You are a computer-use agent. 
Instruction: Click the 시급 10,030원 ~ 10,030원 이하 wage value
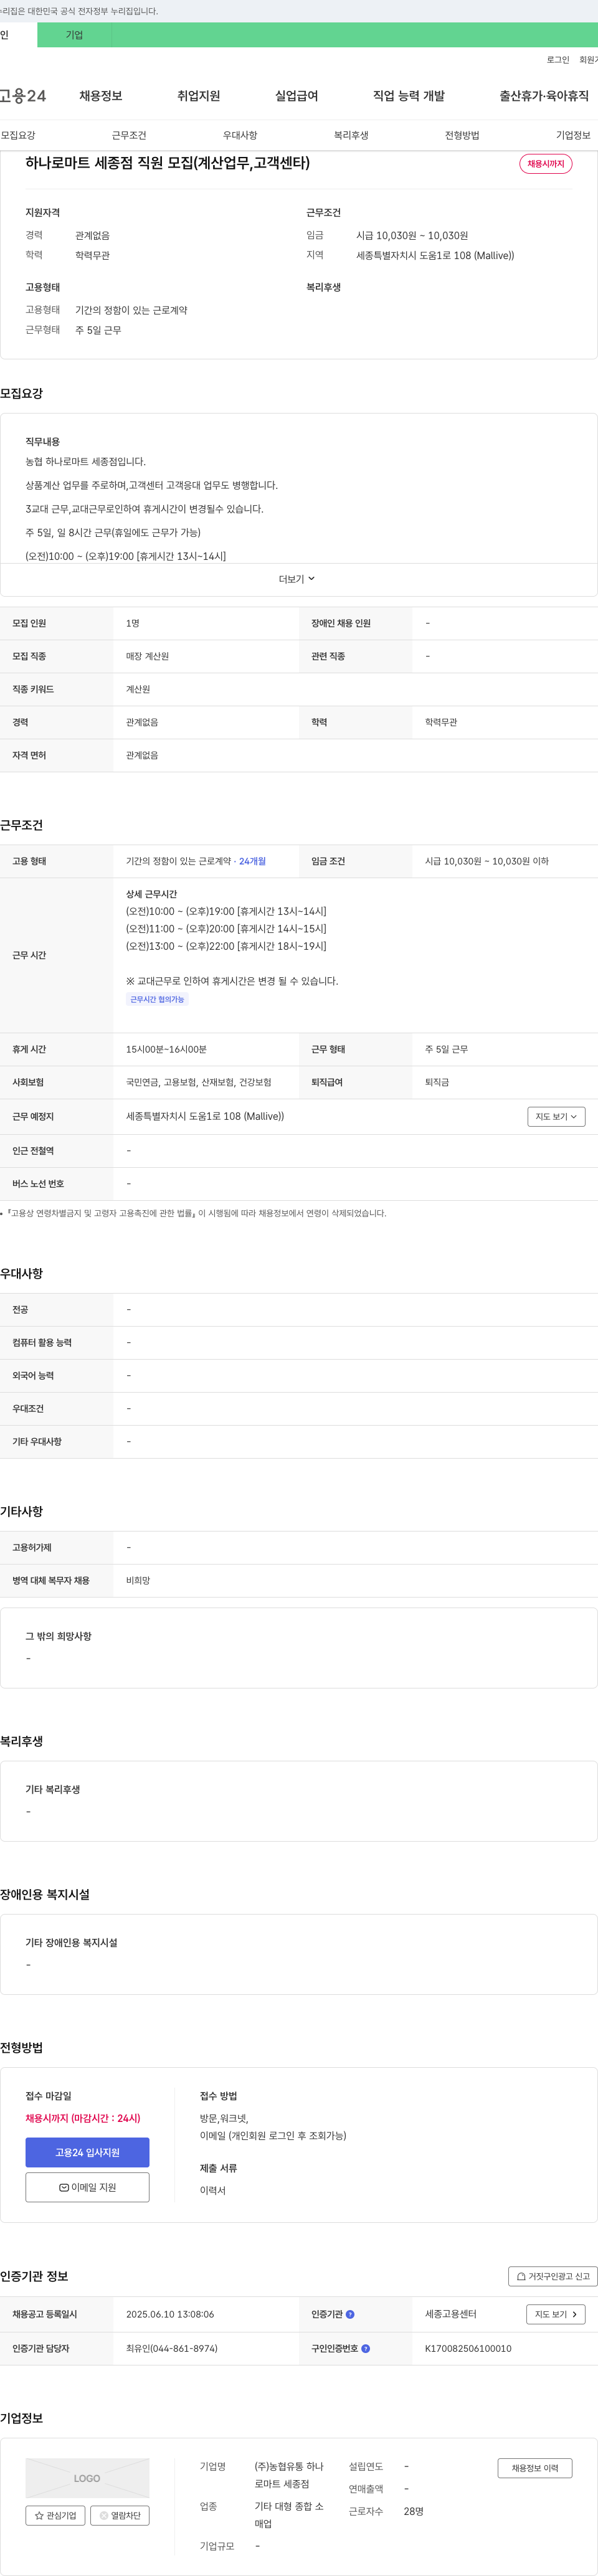point(487,861)
